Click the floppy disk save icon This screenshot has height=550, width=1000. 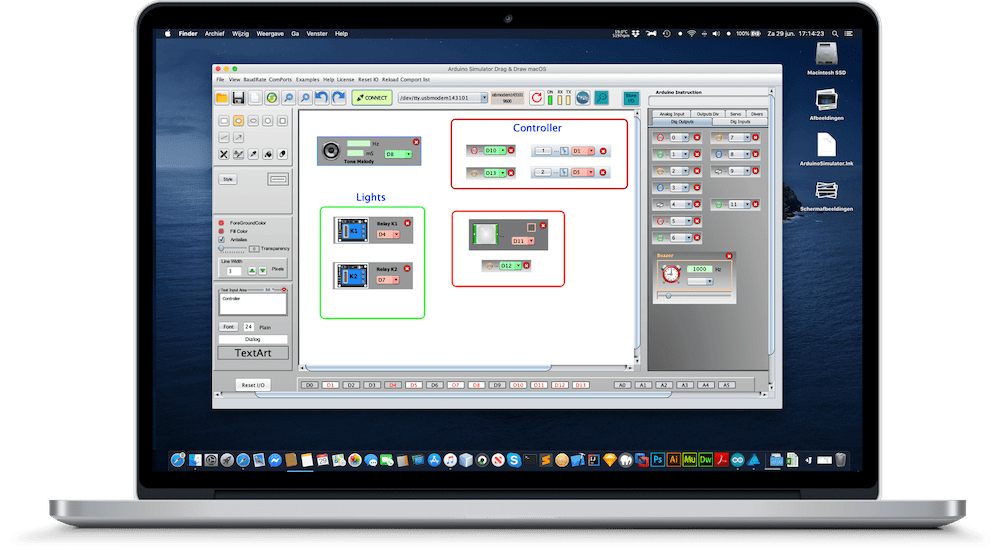pos(239,98)
